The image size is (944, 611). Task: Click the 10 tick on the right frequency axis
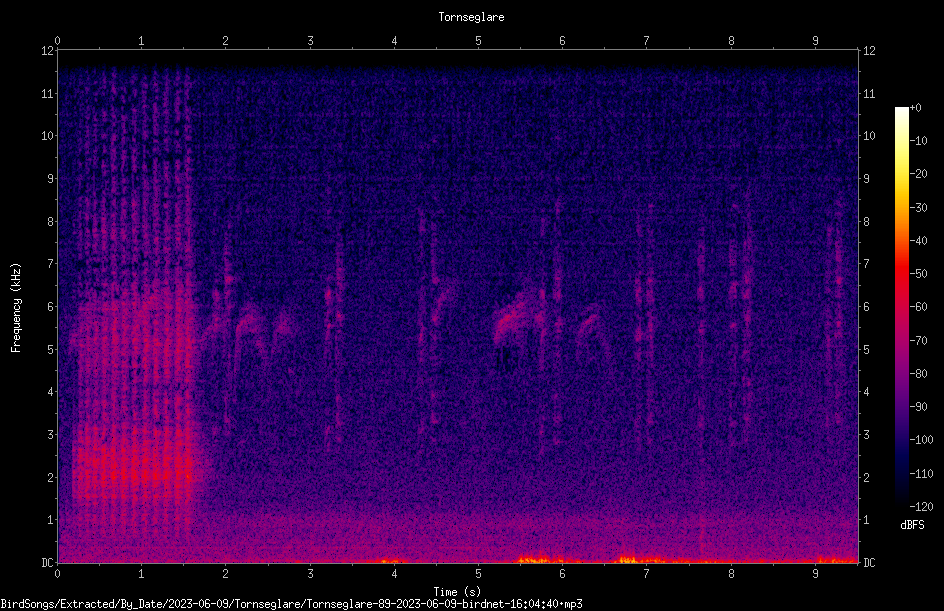(869, 136)
